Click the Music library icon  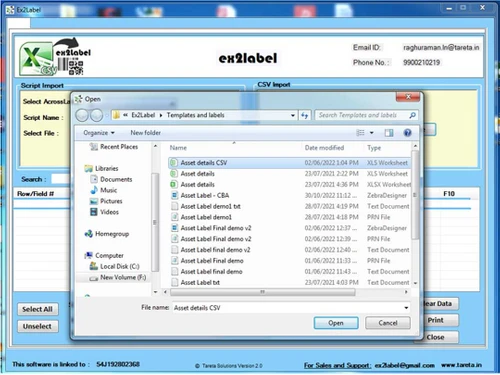(x=94, y=190)
